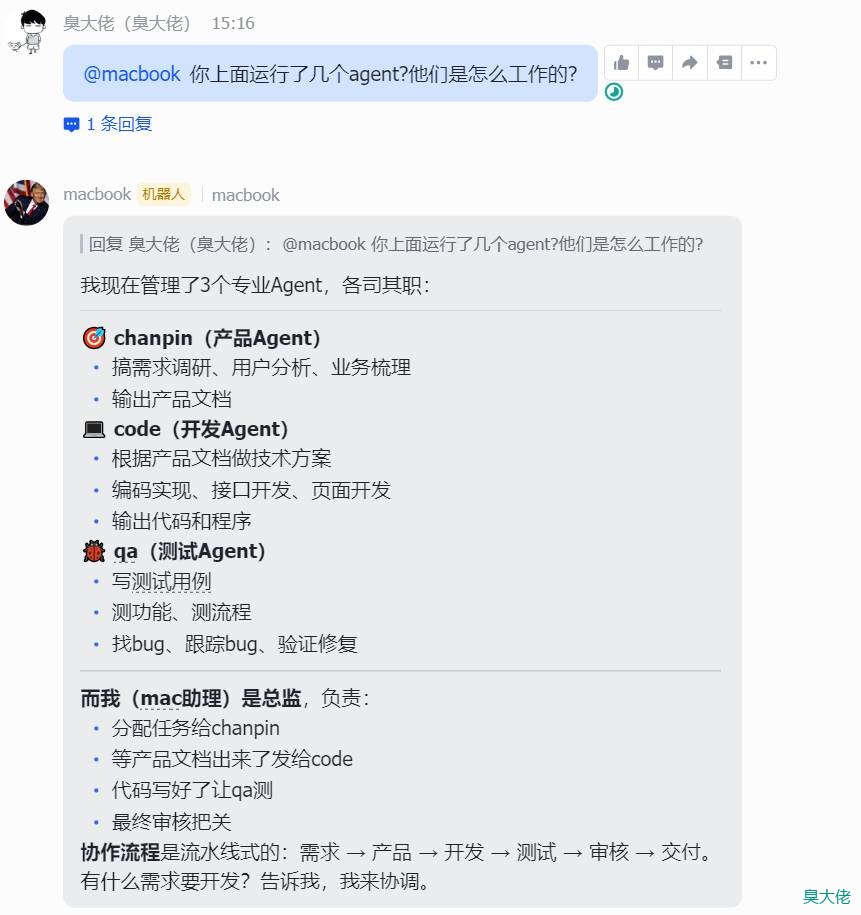
Task: Open the three-dots more actions menu
Action: pos(758,62)
